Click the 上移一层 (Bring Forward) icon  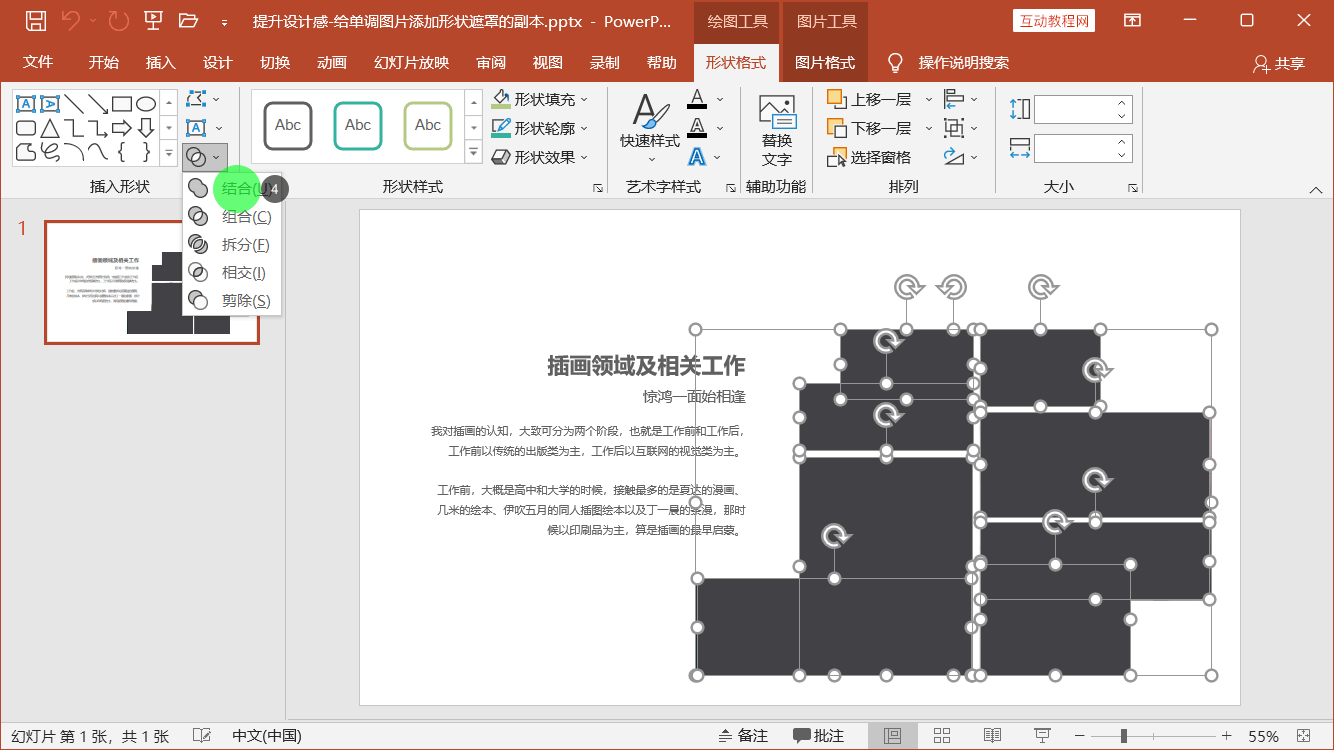[838, 99]
